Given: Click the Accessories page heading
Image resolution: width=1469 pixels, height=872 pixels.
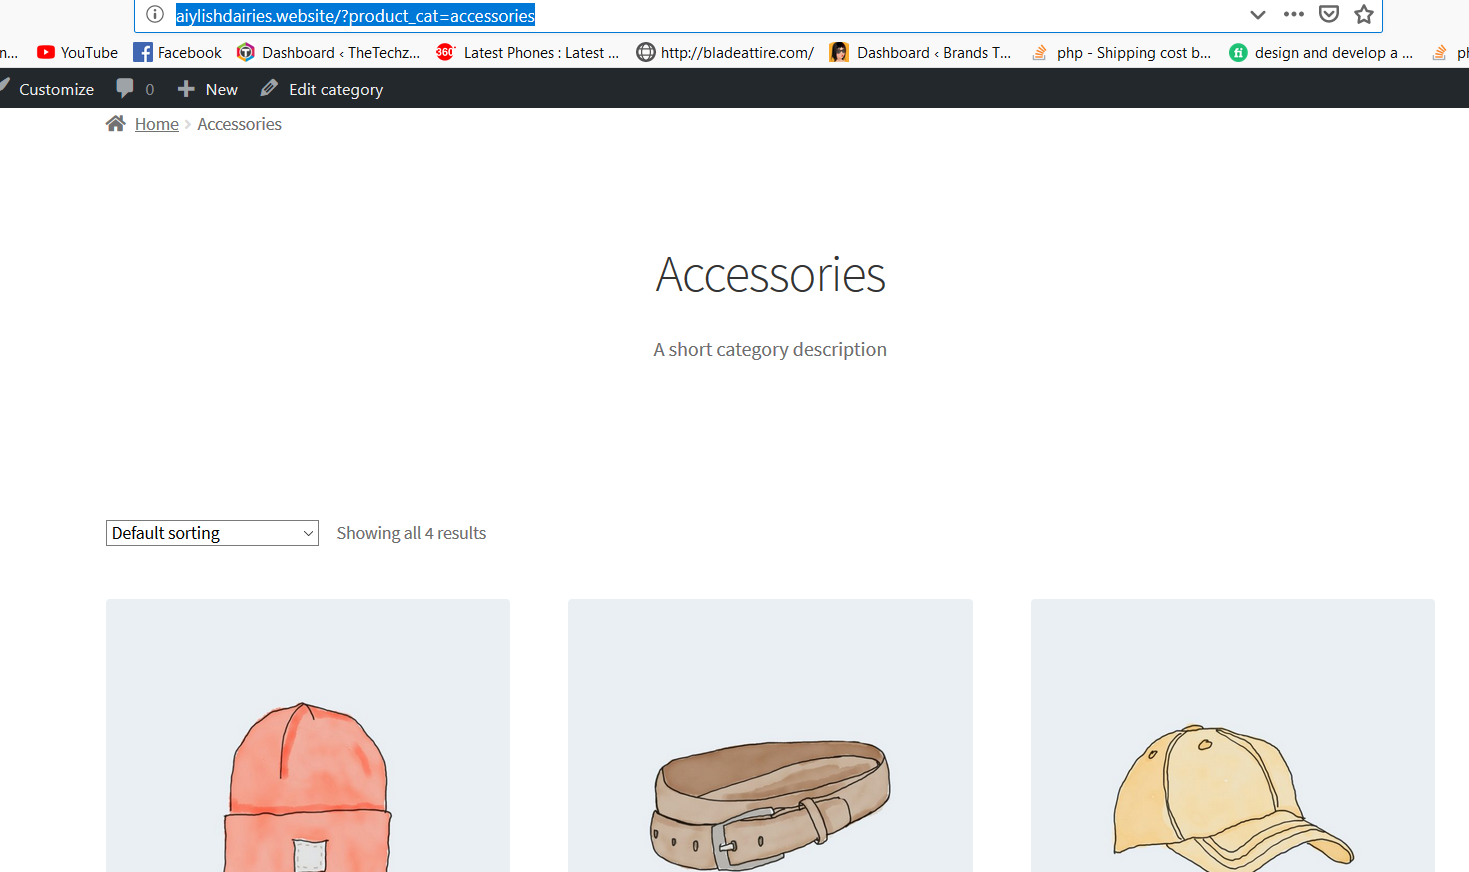Looking at the screenshot, I should click(770, 275).
